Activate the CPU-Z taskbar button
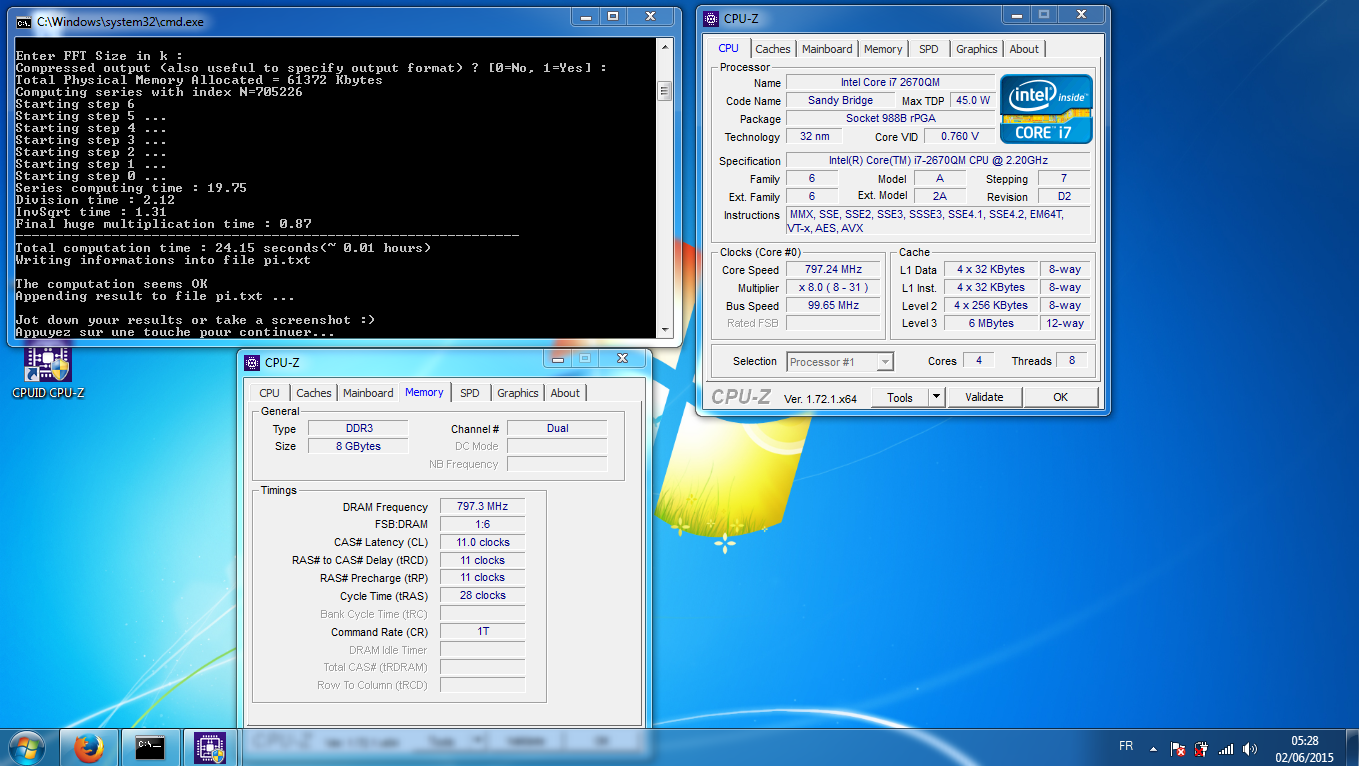The width and height of the screenshot is (1359, 766). (210, 747)
